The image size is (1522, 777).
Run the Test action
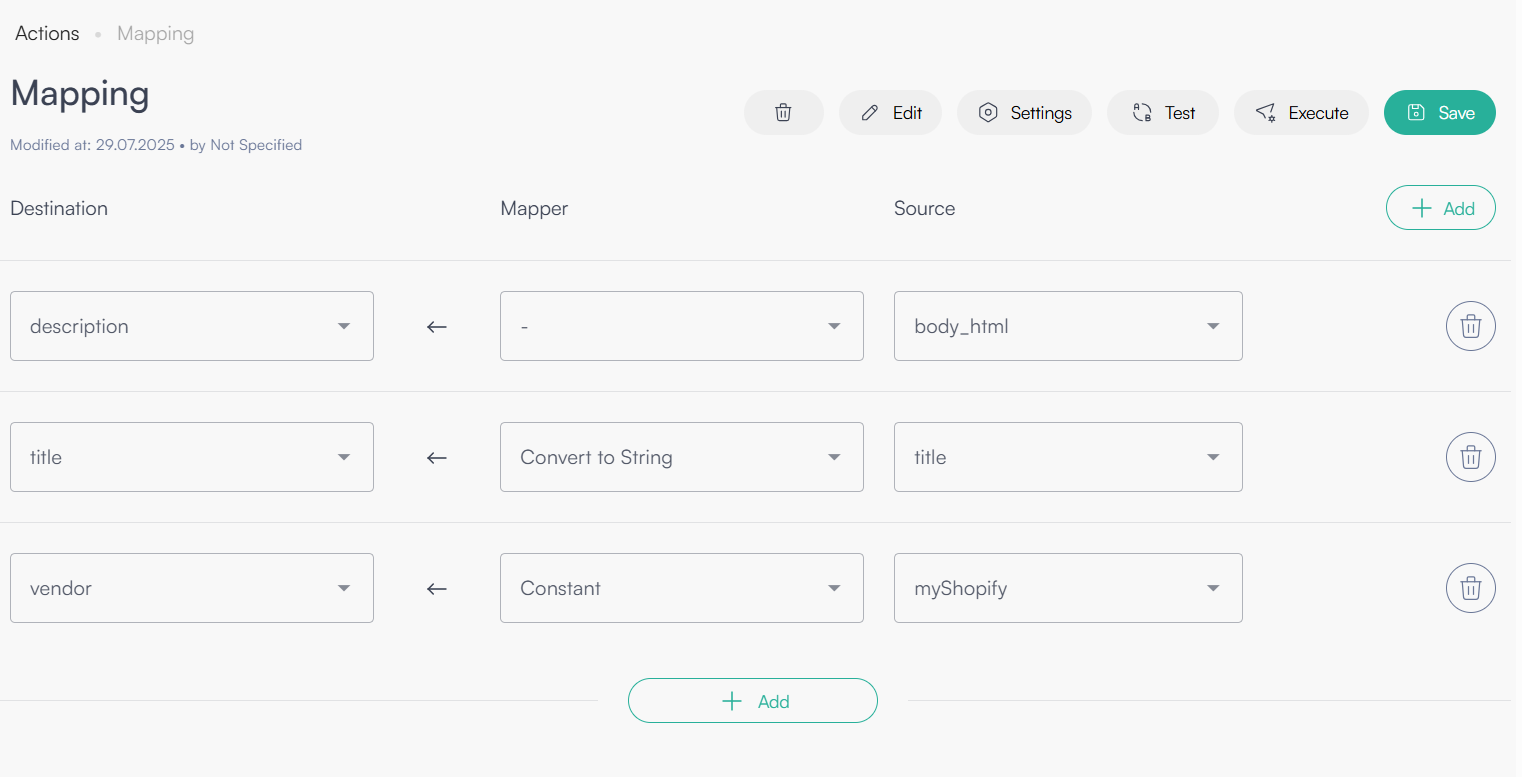[x=1162, y=113]
